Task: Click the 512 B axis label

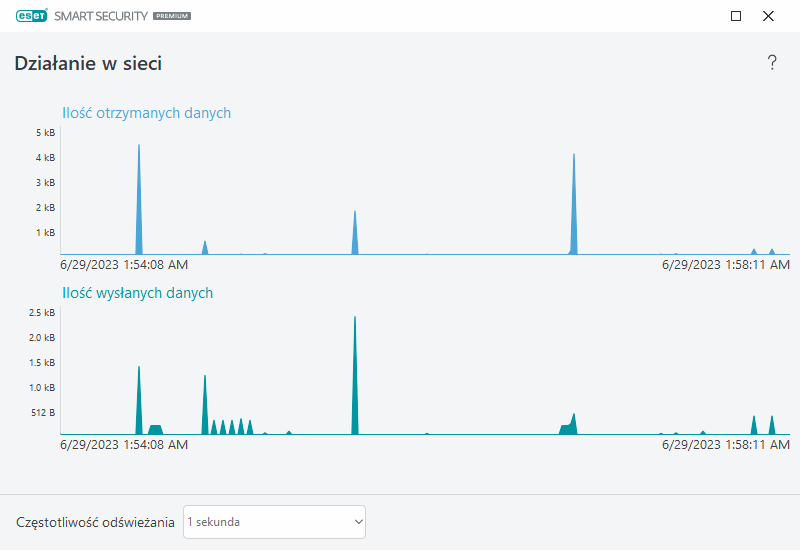Action: coord(43,413)
